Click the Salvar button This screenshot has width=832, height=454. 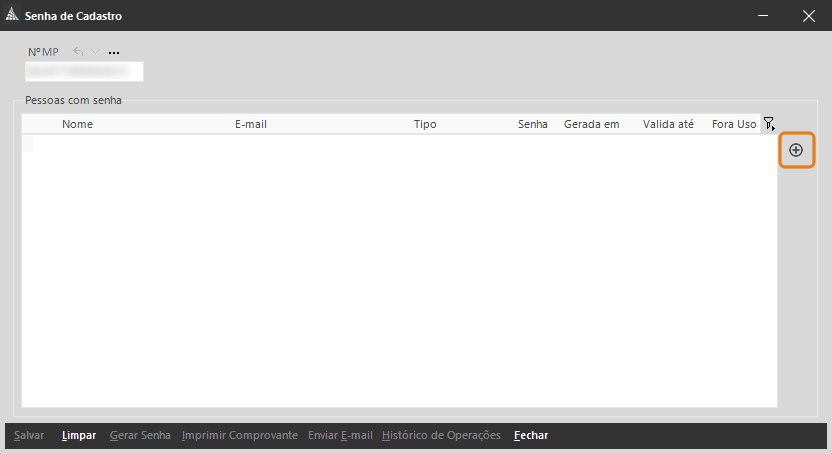pos(29,435)
